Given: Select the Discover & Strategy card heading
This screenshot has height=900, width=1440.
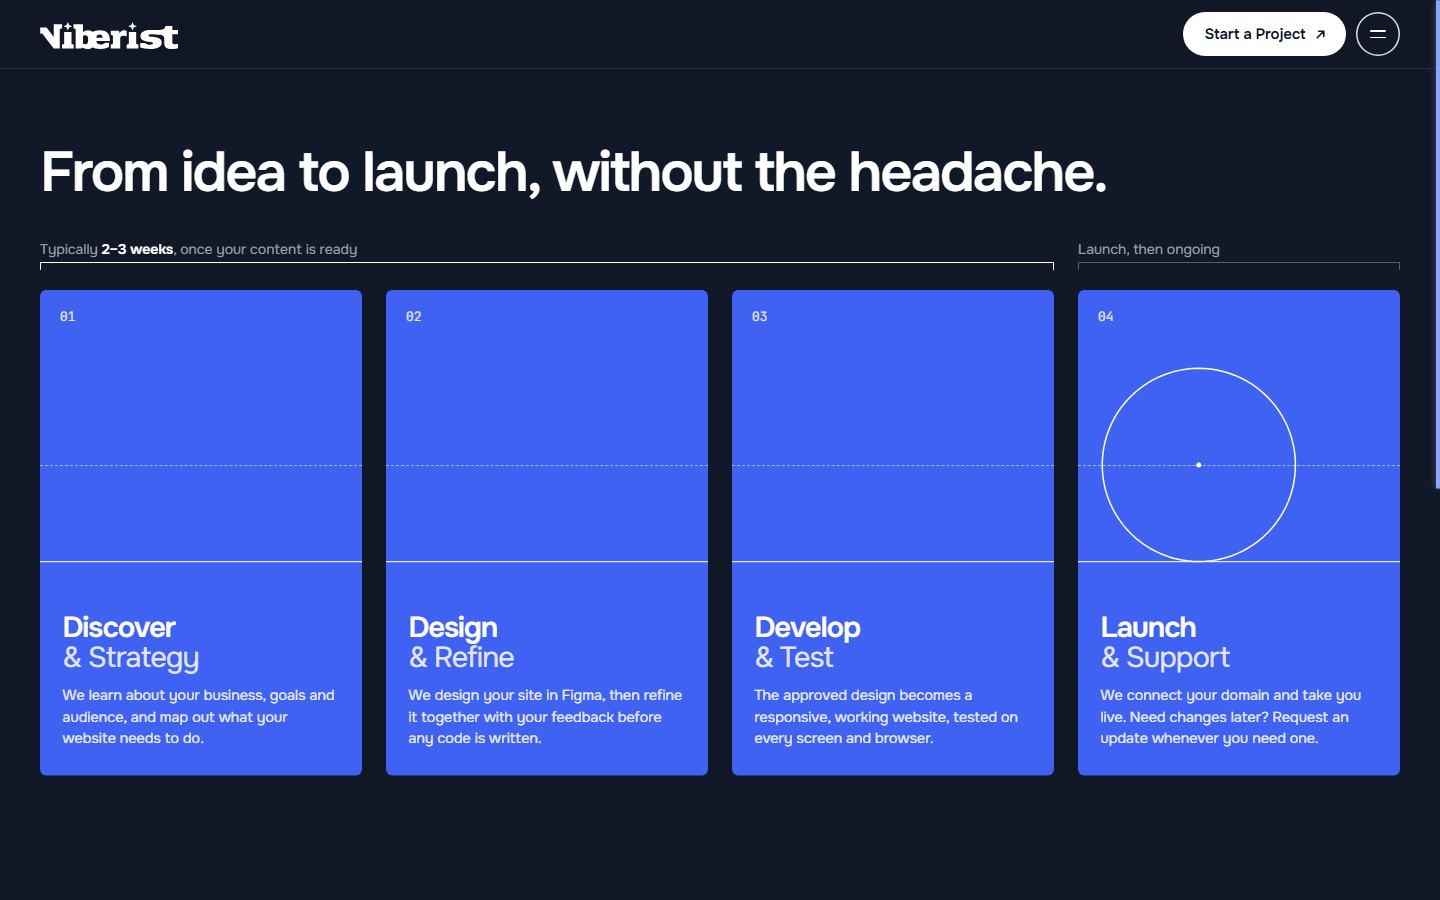Looking at the screenshot, I should 131,642.
